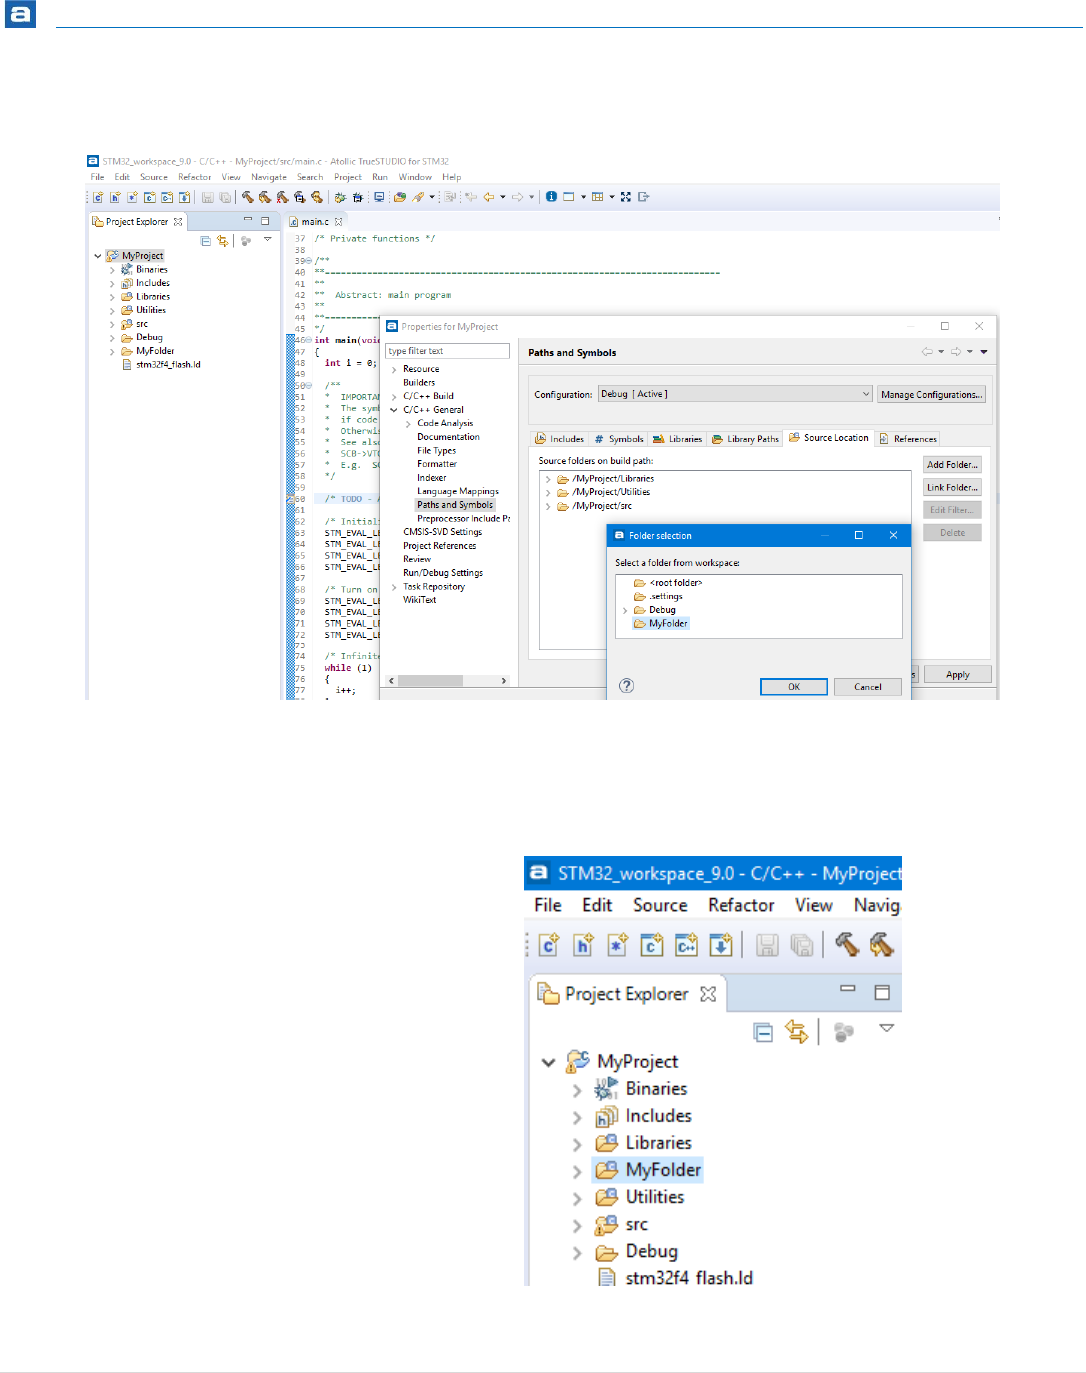The height and width of the screenshot is (1373, 1086).
Task: Maximize the enlarged Project Explorer panel
Action: 882,992
